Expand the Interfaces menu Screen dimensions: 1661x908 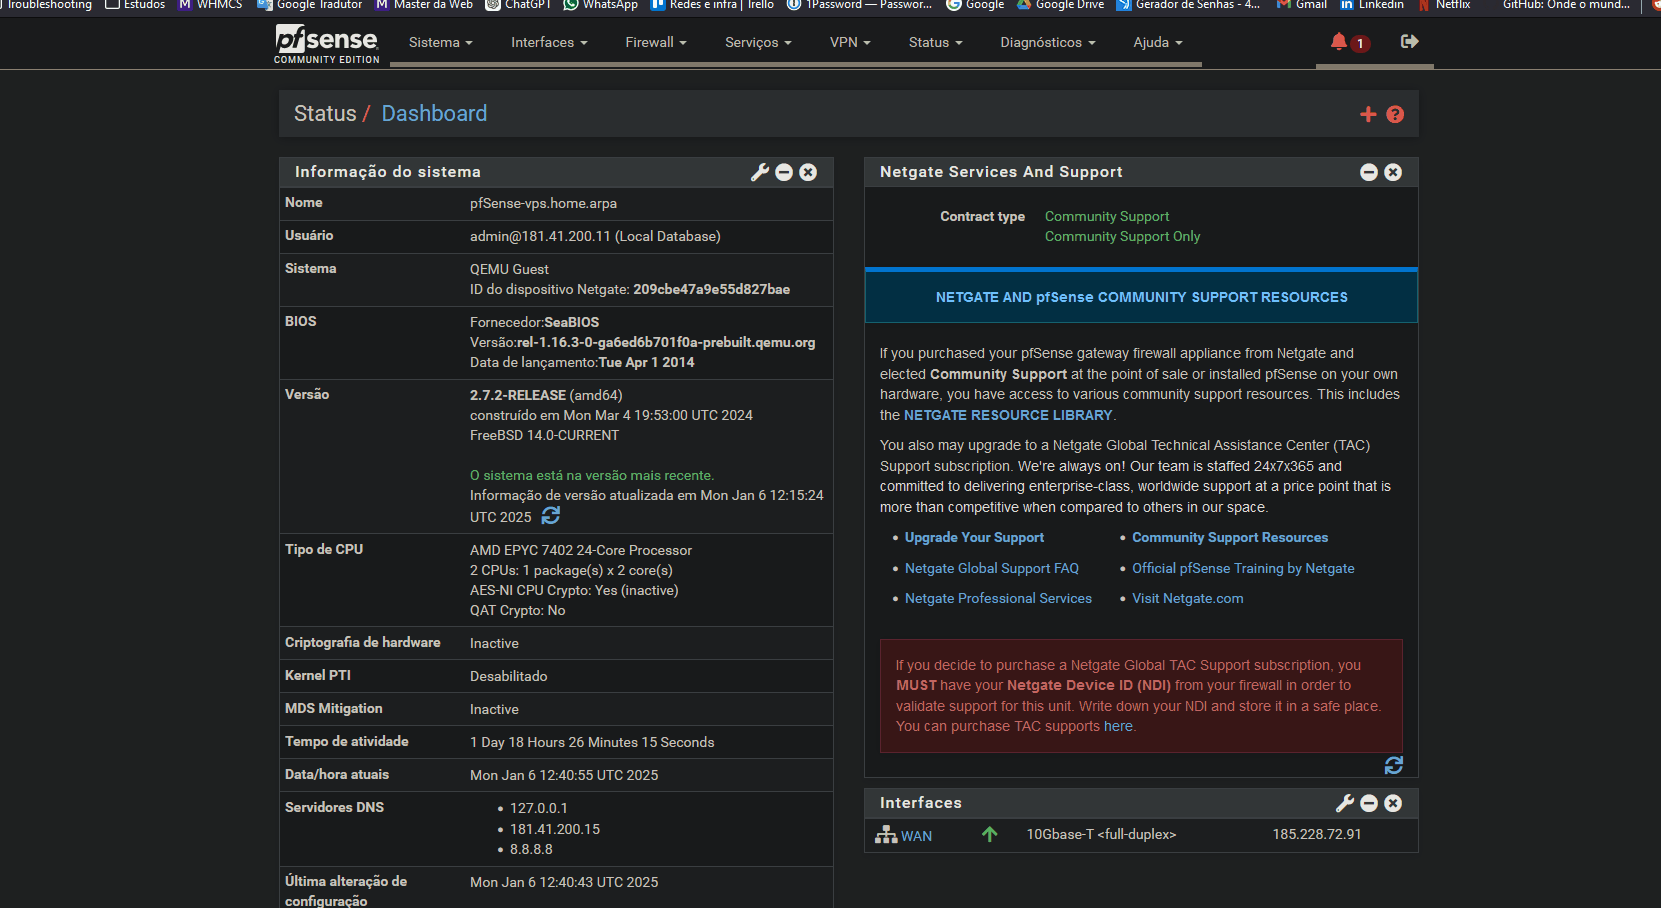549,42
